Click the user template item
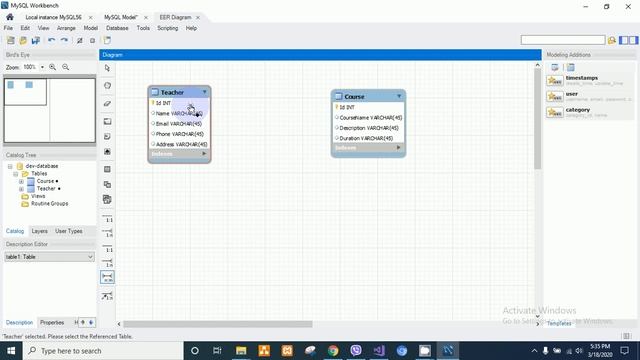The image size is (640, 360). click(x=589, y=96)
